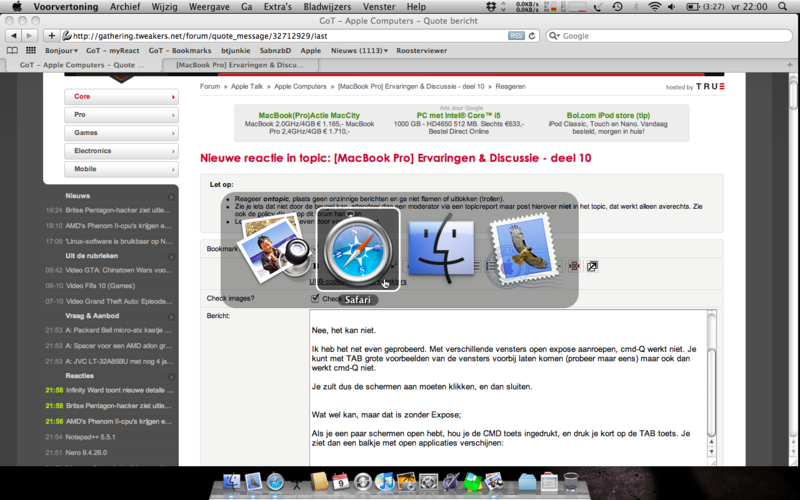
Task: Click the Spotlight magnifier in menu bar
Action: coord(786,6)
